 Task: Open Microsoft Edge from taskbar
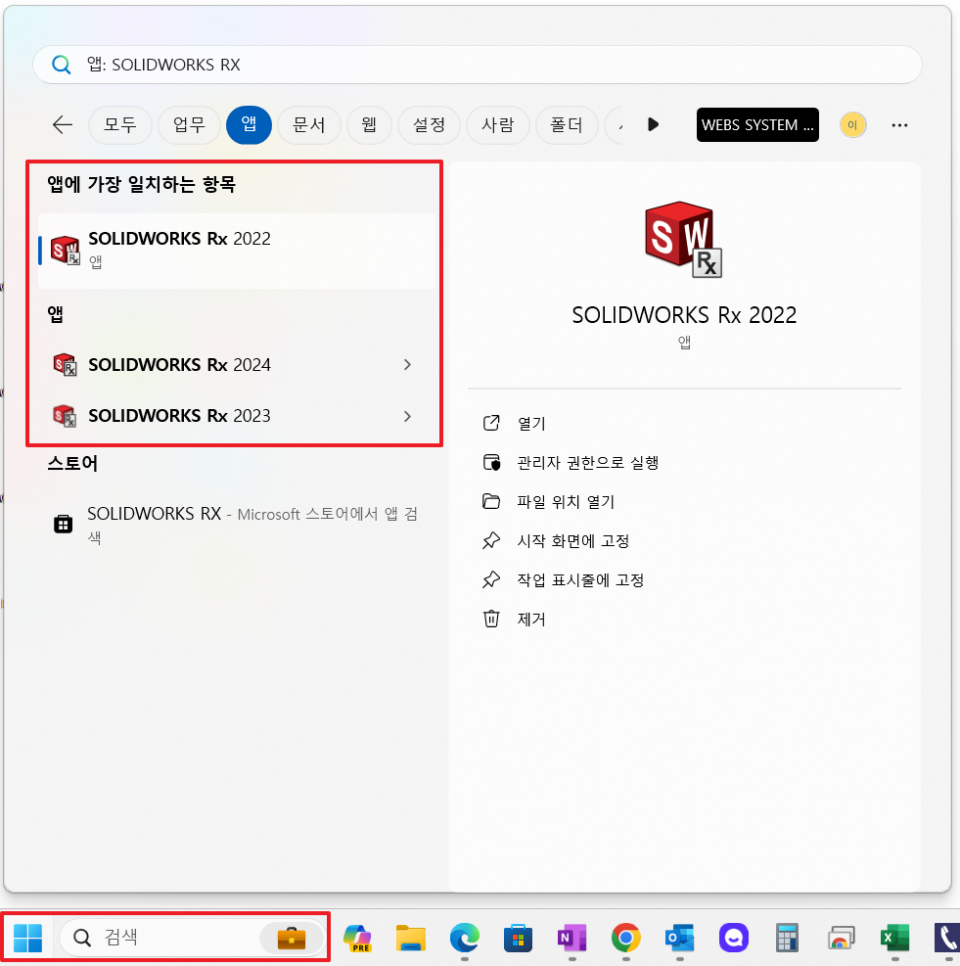(x=465, y=938)
